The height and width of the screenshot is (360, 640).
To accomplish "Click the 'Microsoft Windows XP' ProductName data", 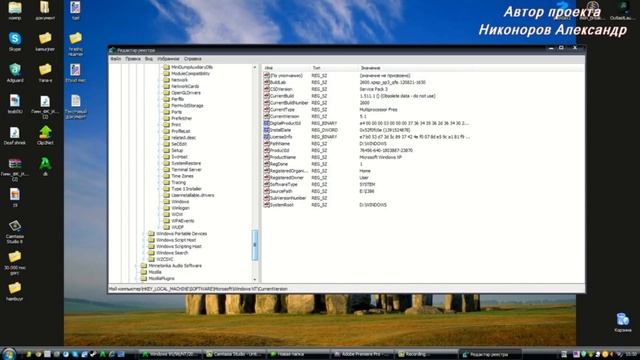I will pyautogui.click(x=380, y=157).
